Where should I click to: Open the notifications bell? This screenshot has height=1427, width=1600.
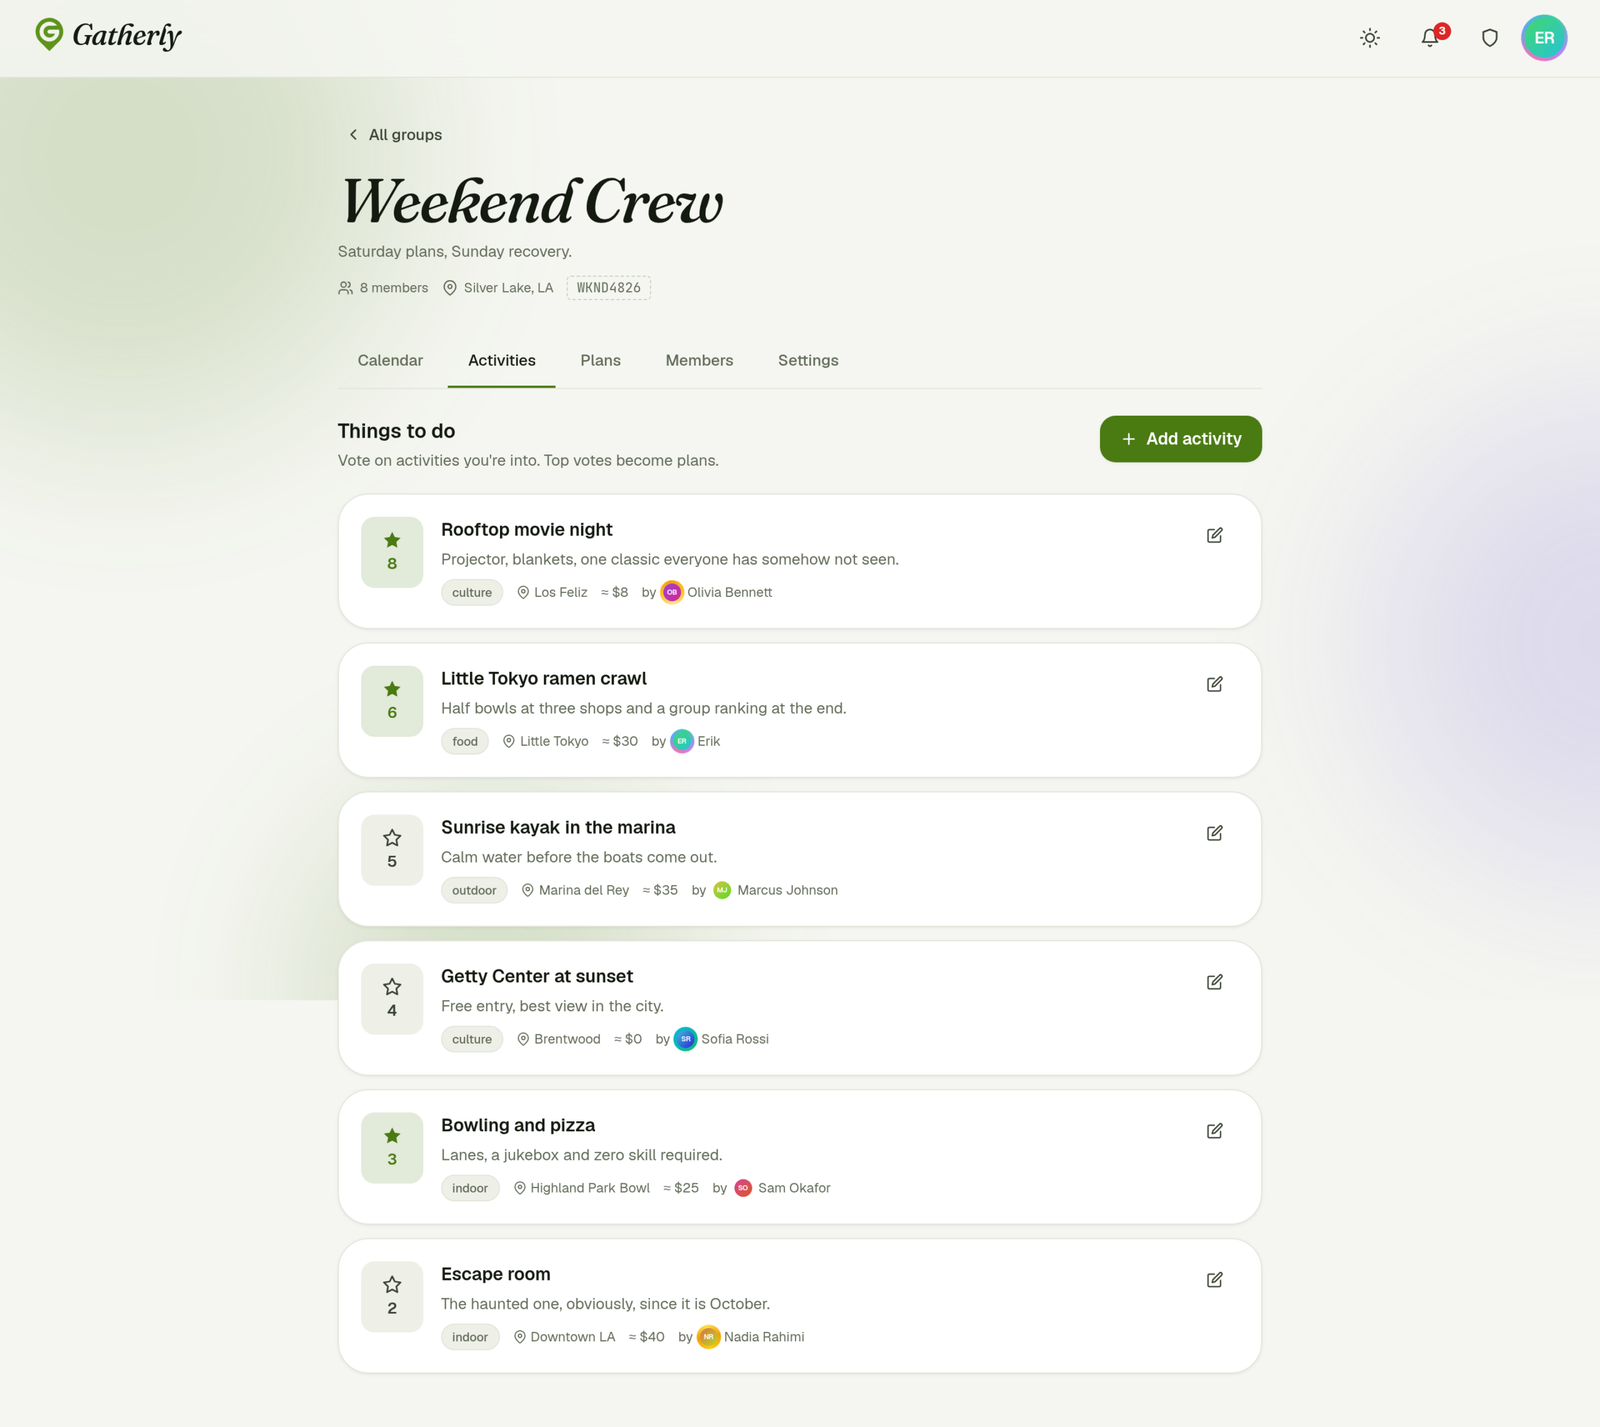click(x=1430, y=38)
